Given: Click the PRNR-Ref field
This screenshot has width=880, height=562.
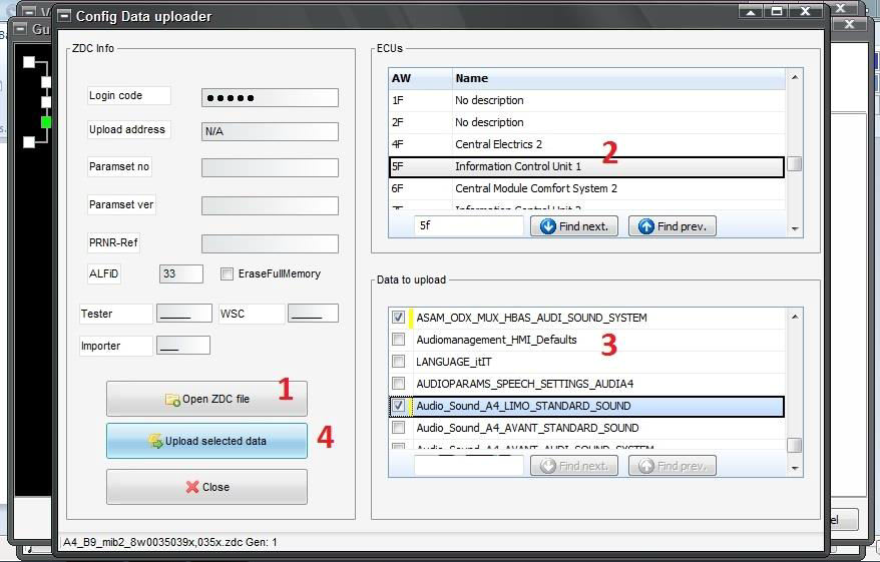Looking at the screenshot, I should pyautogui.click(x=270, y=244).
